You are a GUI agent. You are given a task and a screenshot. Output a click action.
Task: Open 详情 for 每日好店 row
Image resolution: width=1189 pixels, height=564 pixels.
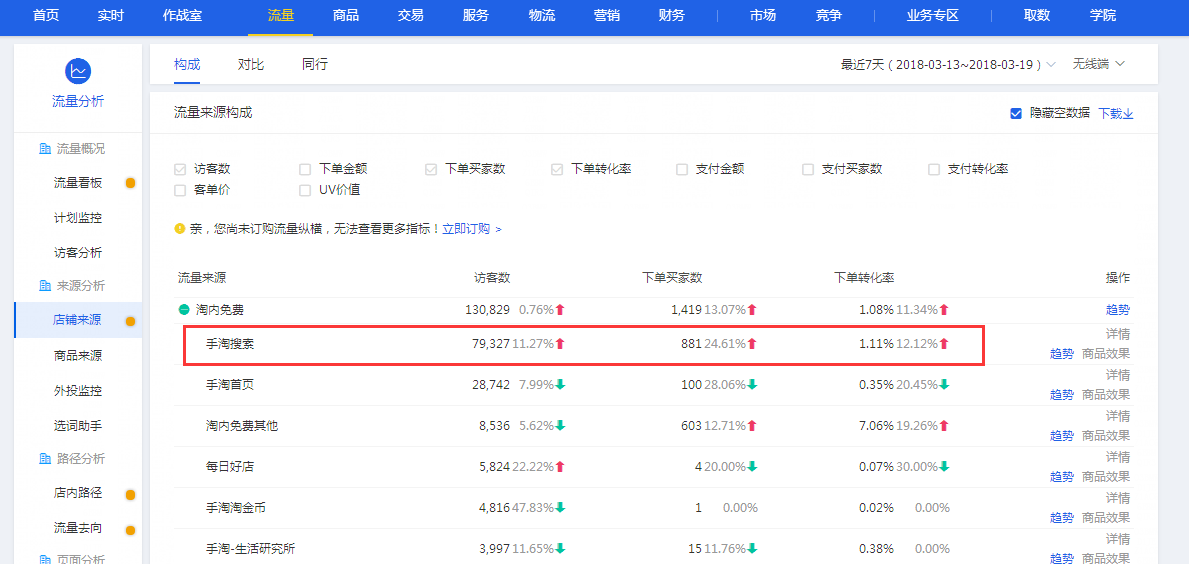pos(1118,456)
